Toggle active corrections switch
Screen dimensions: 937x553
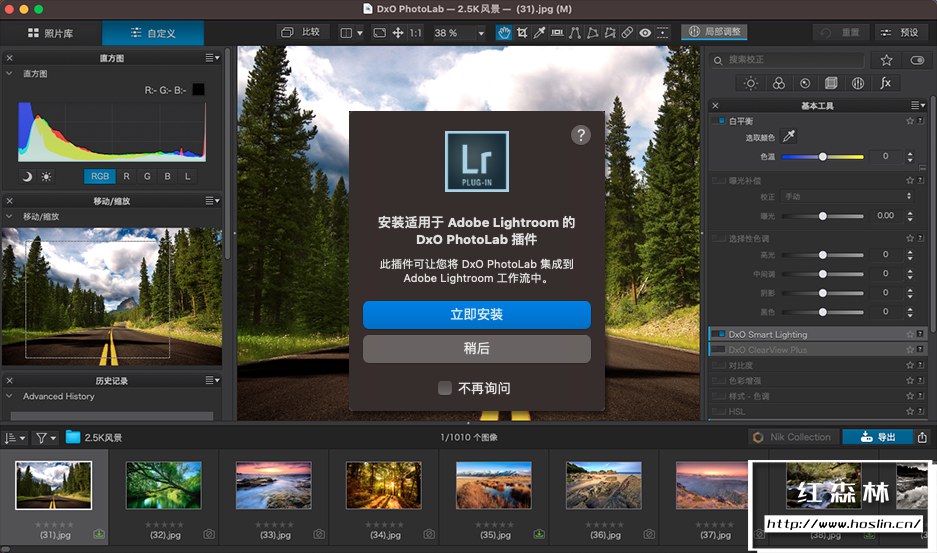(917, 60)
